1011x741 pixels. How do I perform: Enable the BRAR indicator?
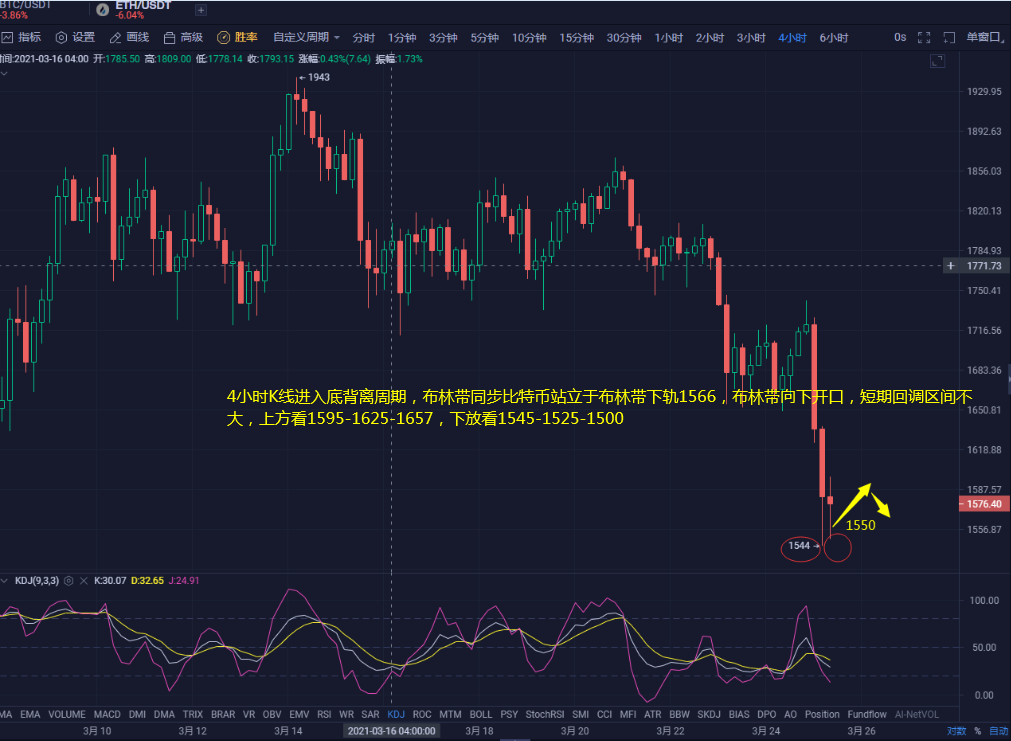point(223,714)
